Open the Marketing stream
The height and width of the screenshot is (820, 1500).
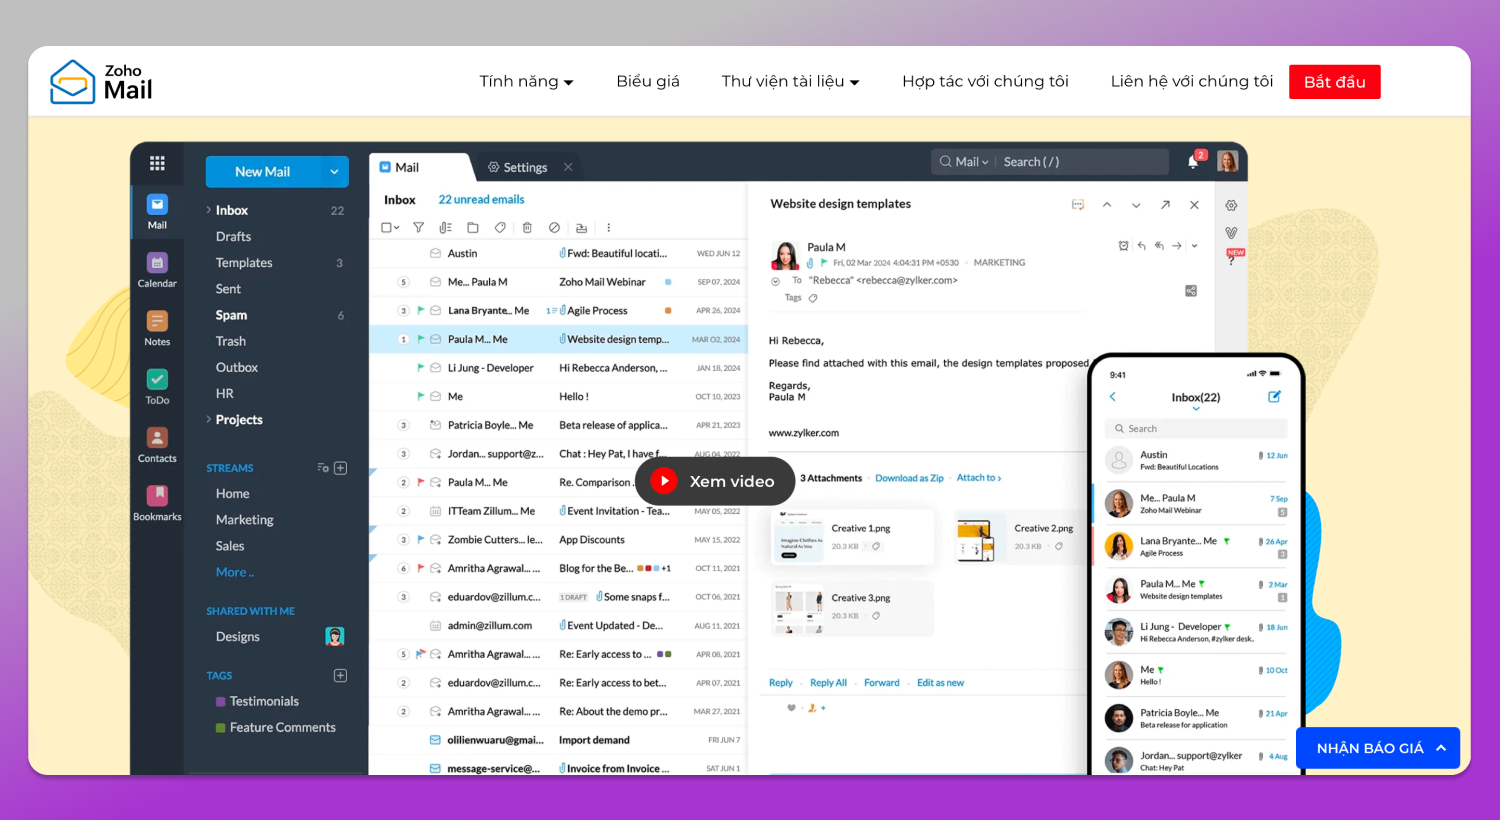tap(245, 520)
